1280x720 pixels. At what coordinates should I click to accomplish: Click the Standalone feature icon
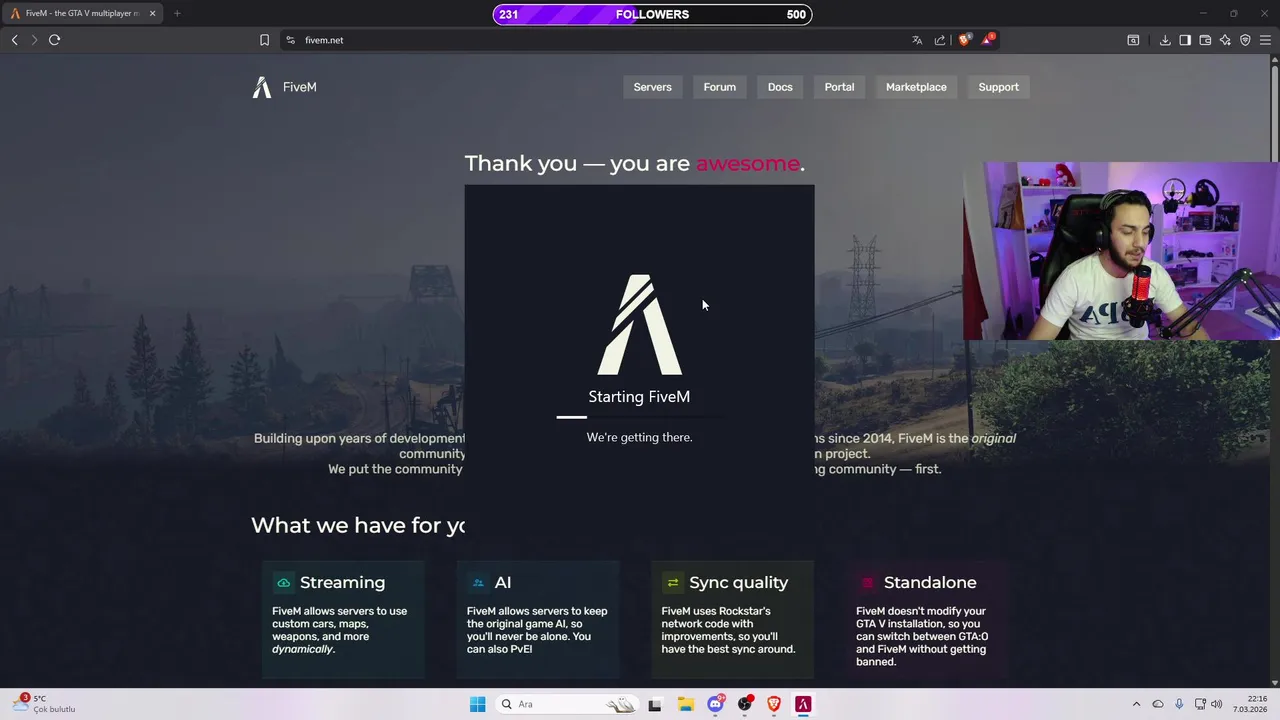click(867, 583)
